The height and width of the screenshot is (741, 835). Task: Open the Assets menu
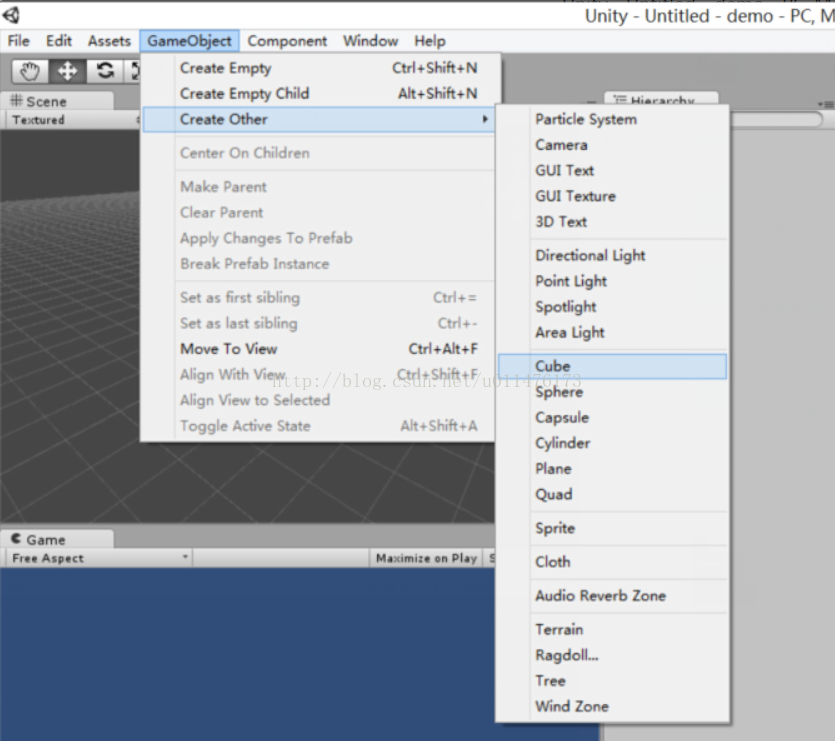[x=109, y=41]
